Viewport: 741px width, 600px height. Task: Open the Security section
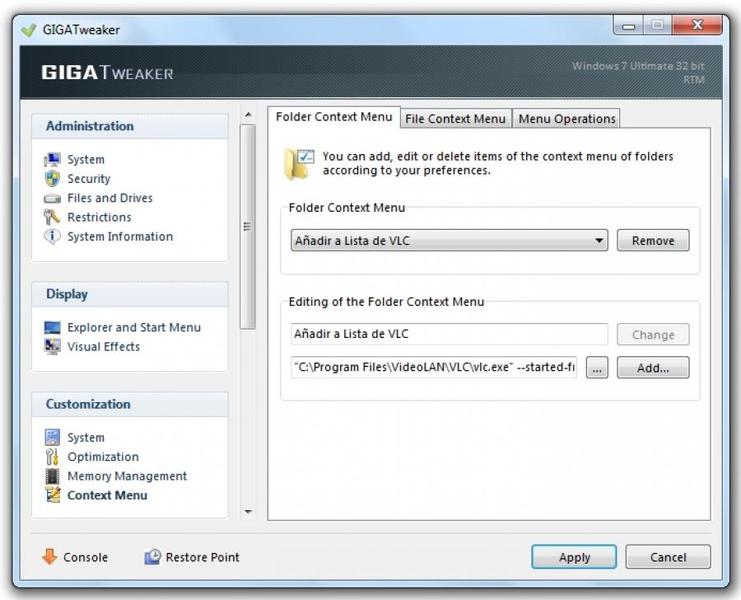pos(89,179)
